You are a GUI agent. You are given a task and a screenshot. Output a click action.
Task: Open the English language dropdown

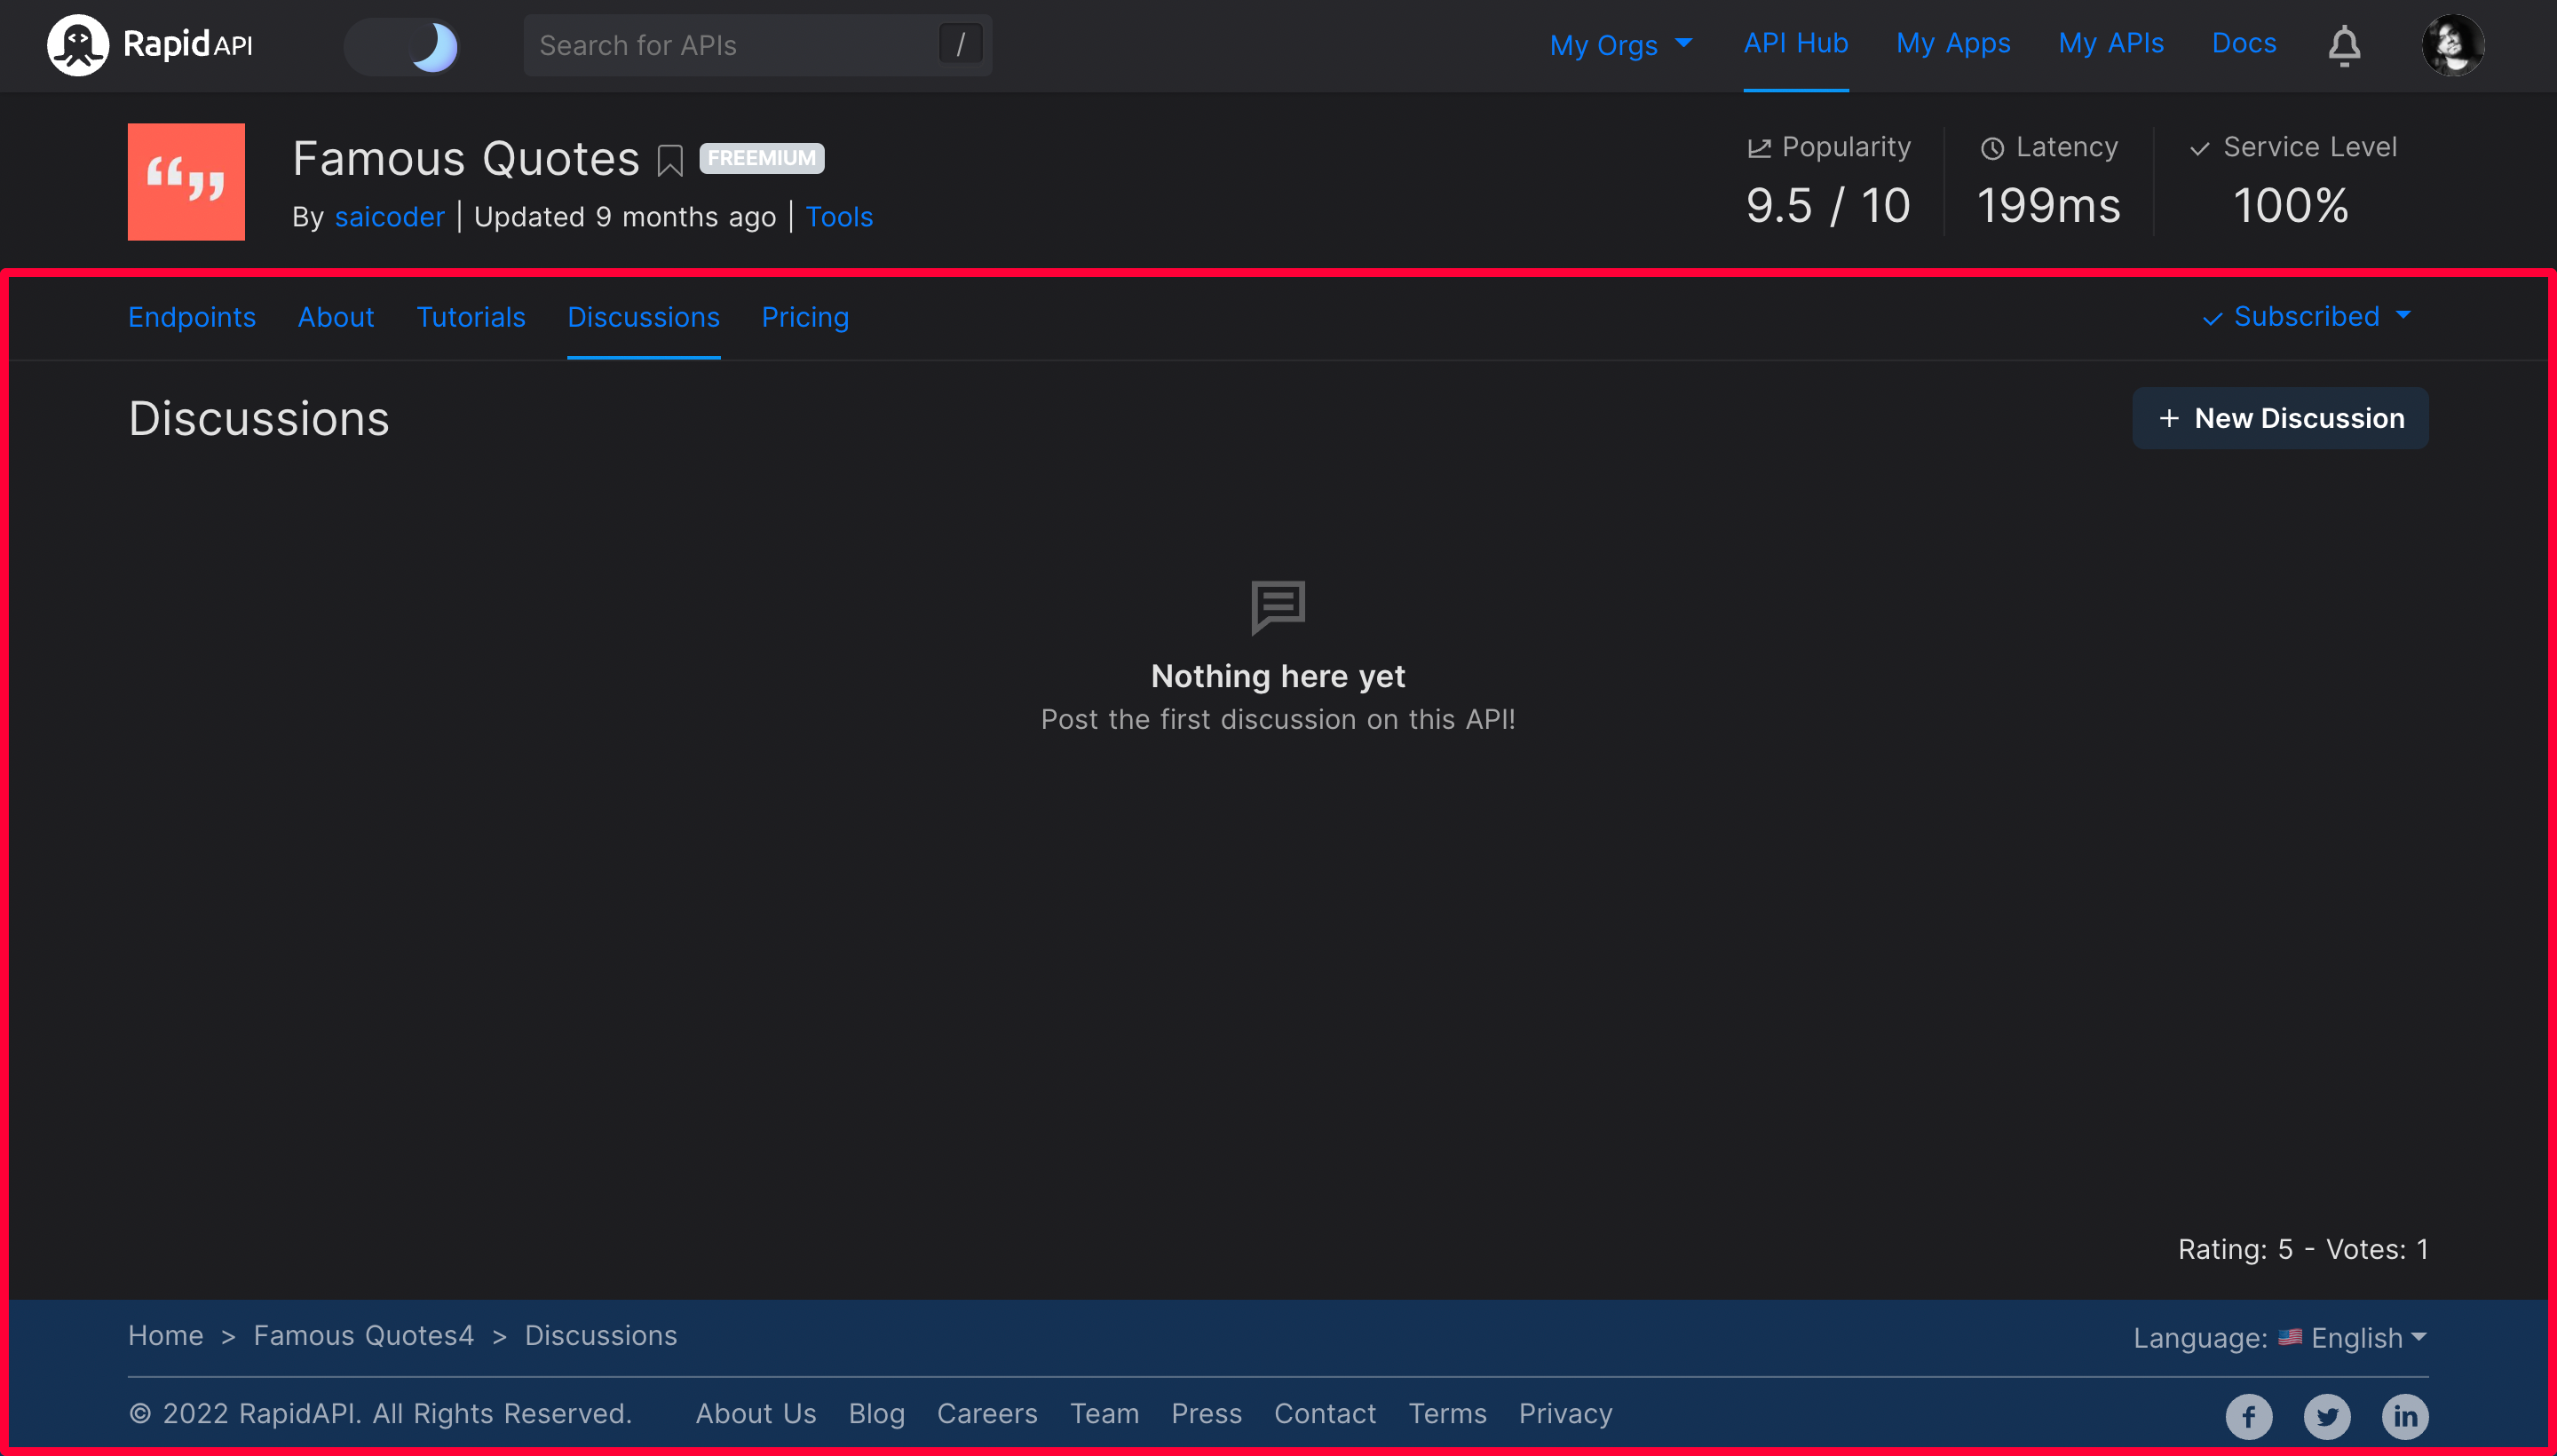point(2367,1338)
